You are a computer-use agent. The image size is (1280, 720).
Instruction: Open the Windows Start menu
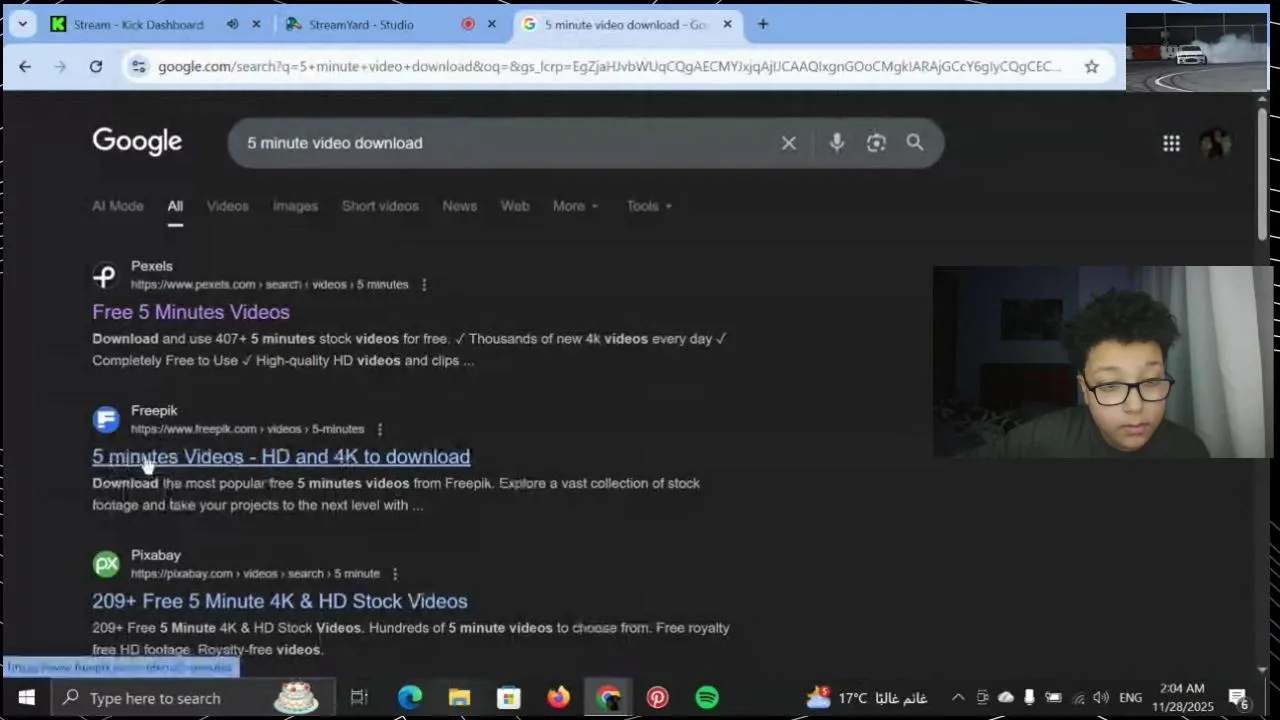pos(27,698)
